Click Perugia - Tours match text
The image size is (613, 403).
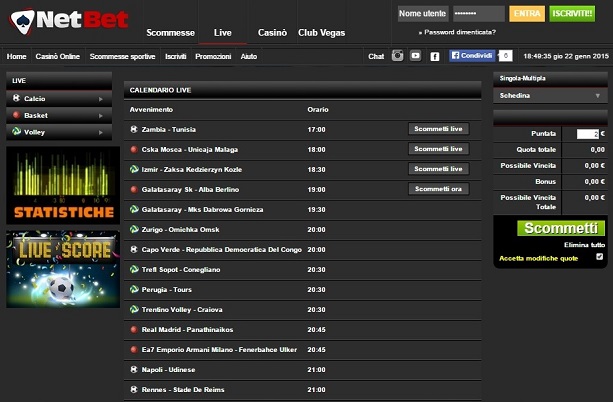click(167, 290)
